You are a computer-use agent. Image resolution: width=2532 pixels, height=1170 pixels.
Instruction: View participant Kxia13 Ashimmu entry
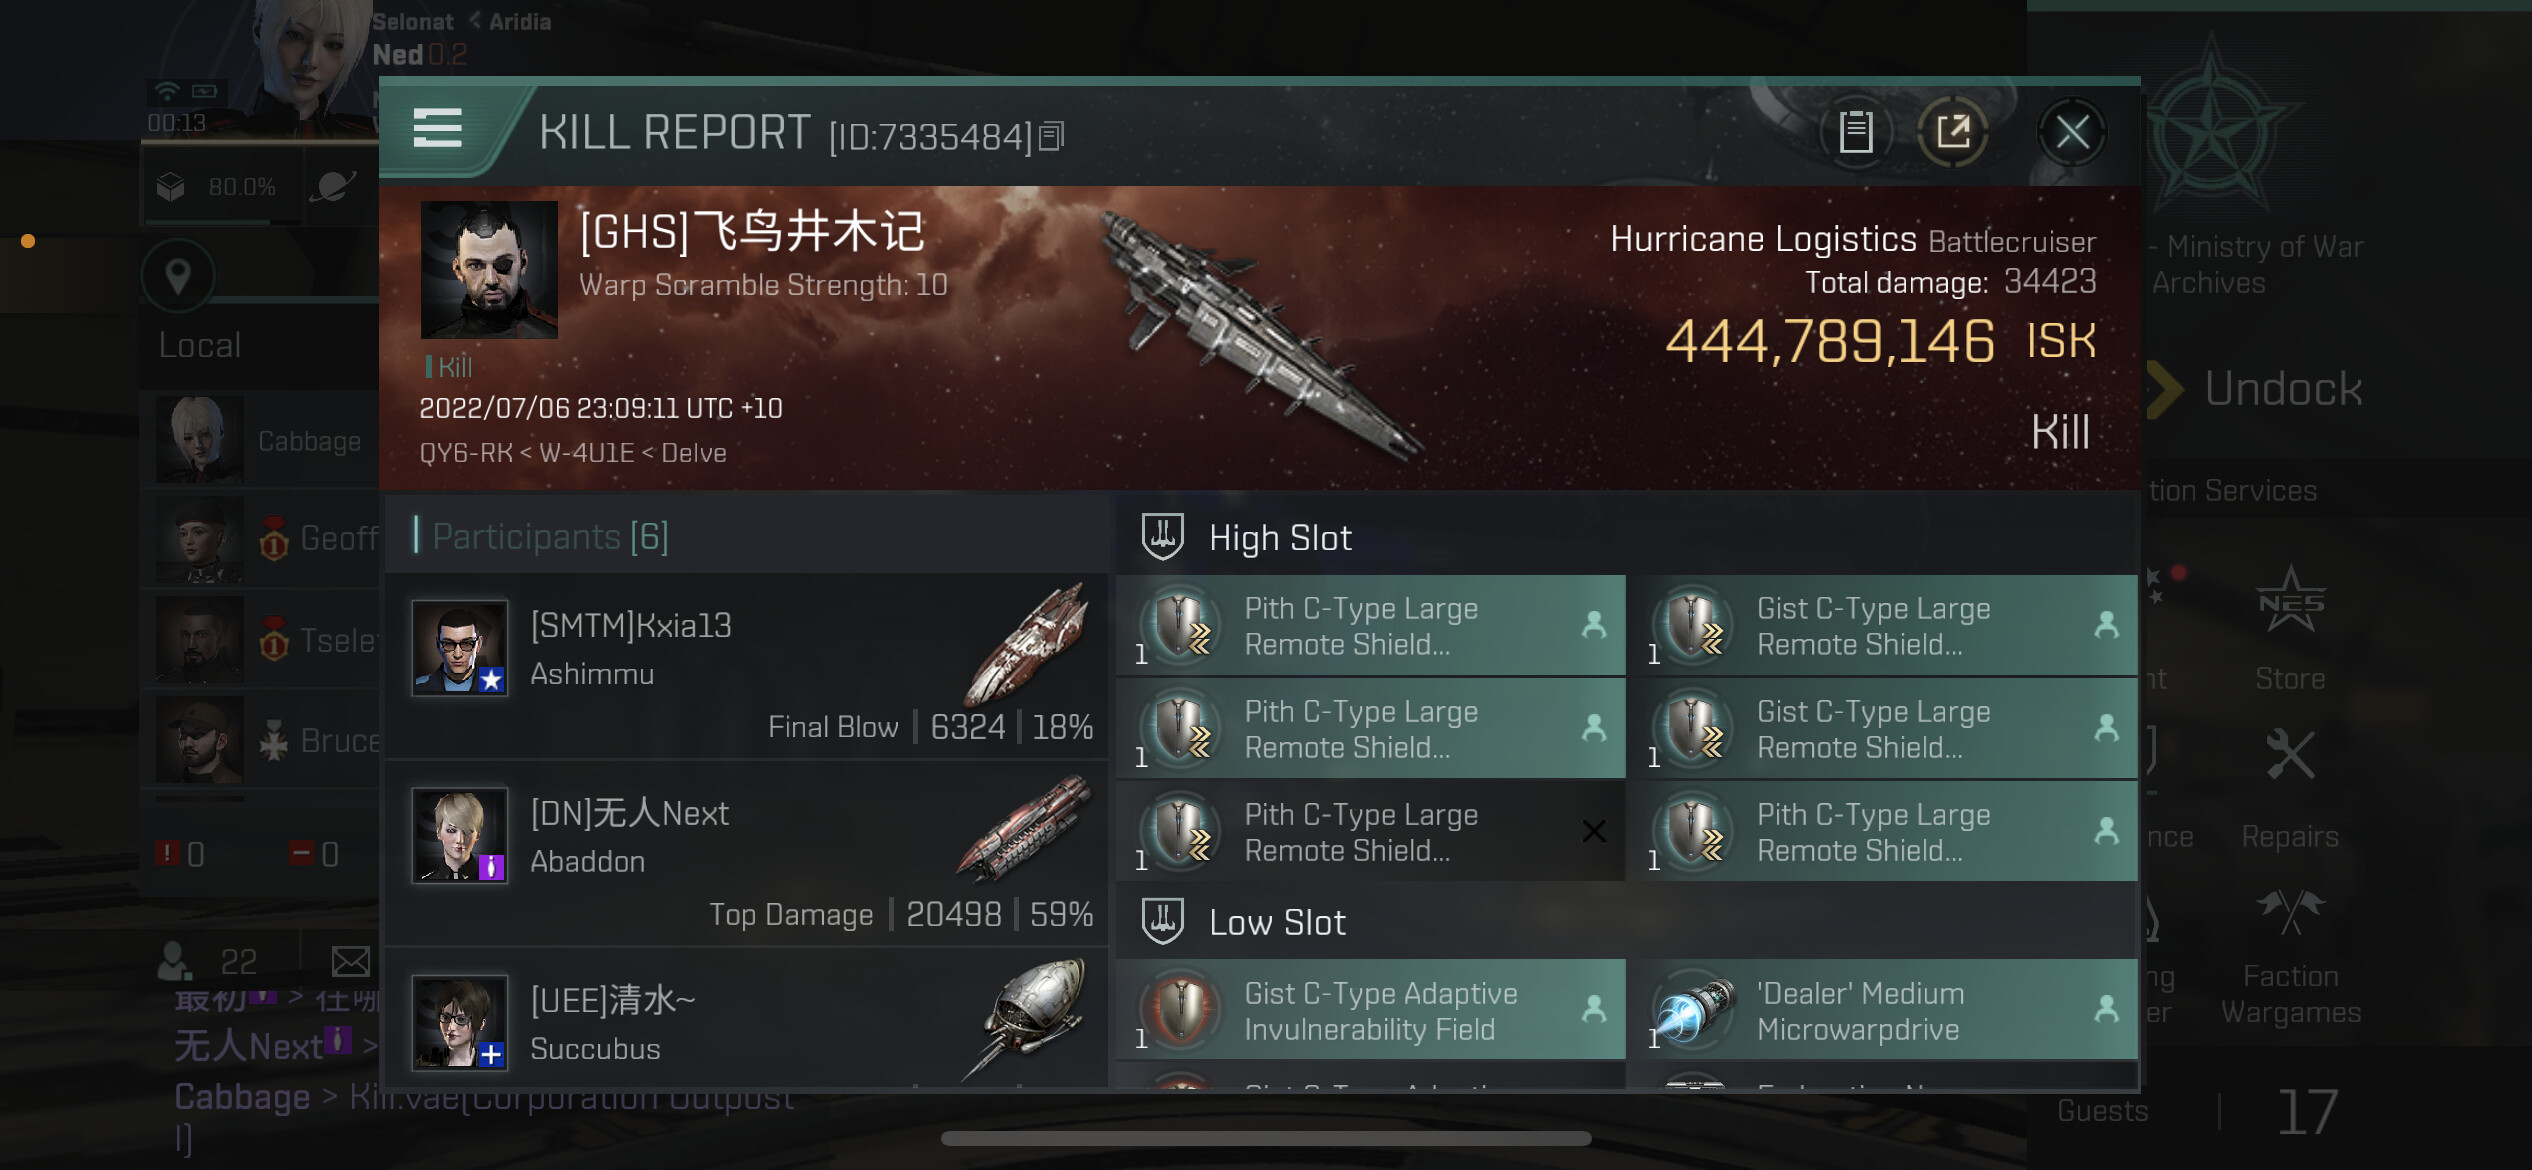tap(746, 667)
